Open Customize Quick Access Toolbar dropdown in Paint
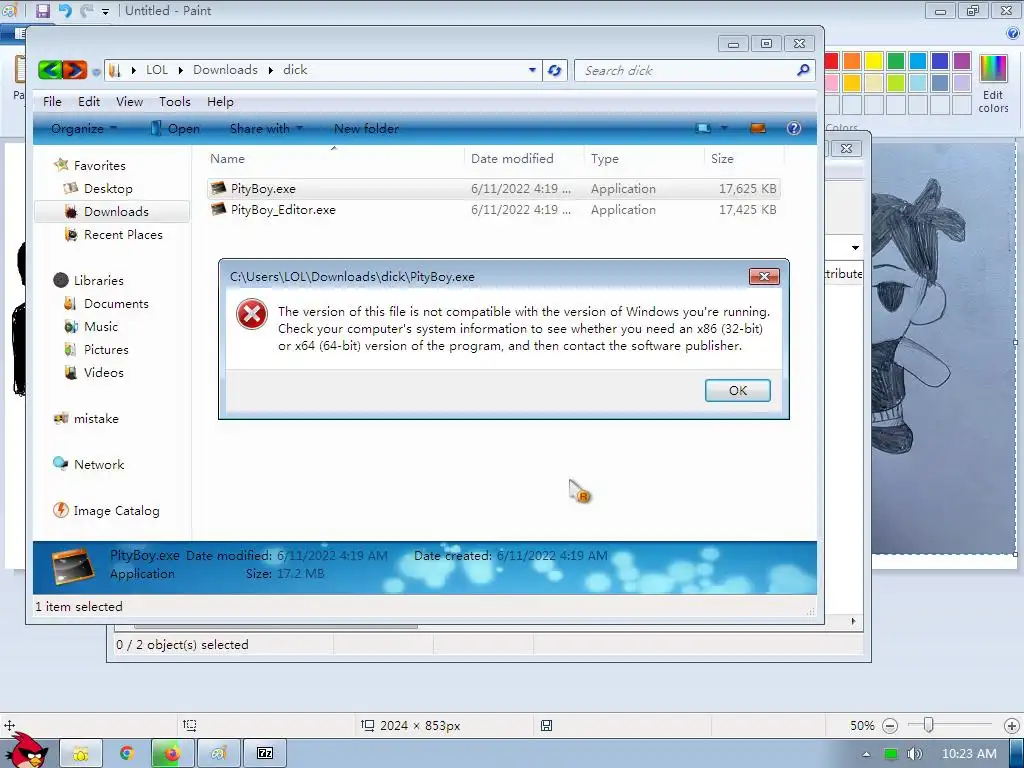This screenshot has height=768, width=1024. point(105,11)
